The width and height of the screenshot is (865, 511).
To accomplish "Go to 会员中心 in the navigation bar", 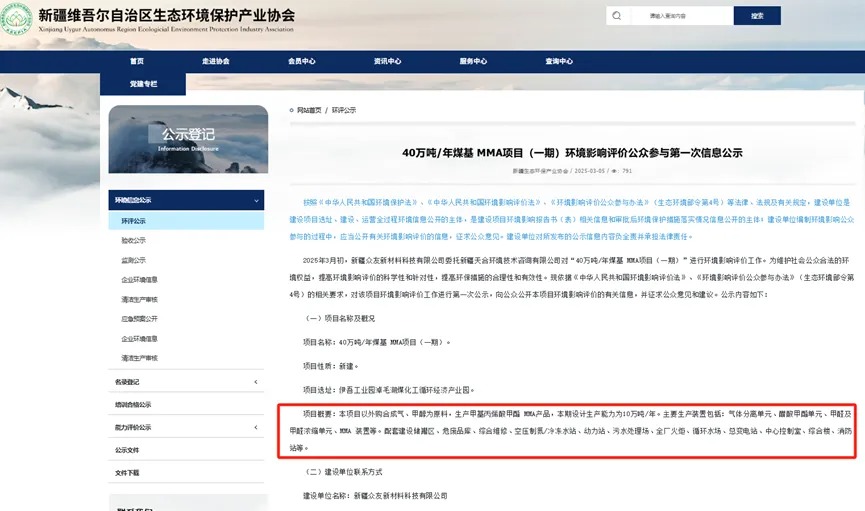I will (x=301, y=61).
